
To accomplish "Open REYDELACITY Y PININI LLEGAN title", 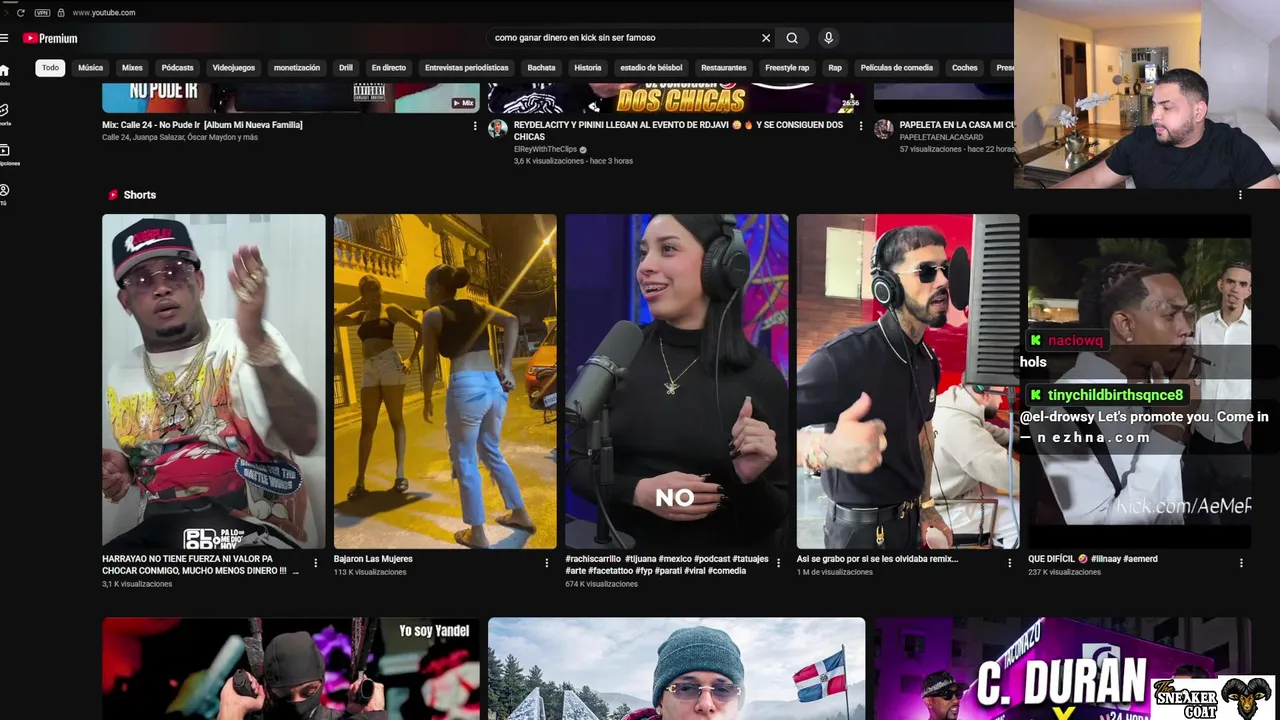I will click(x=678, y=131).
